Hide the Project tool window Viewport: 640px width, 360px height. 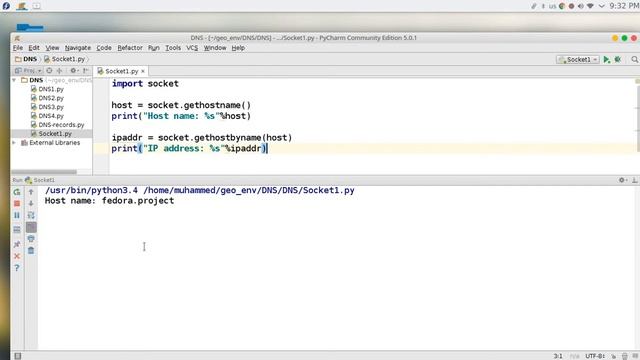tap(86, 71)
